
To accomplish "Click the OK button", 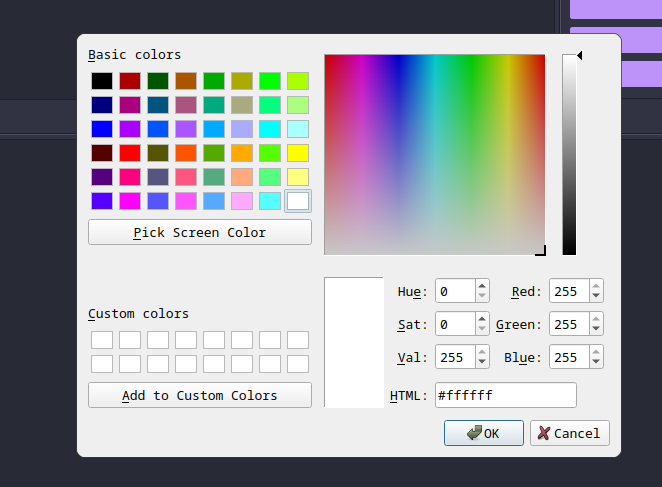I will pos(484,433).
